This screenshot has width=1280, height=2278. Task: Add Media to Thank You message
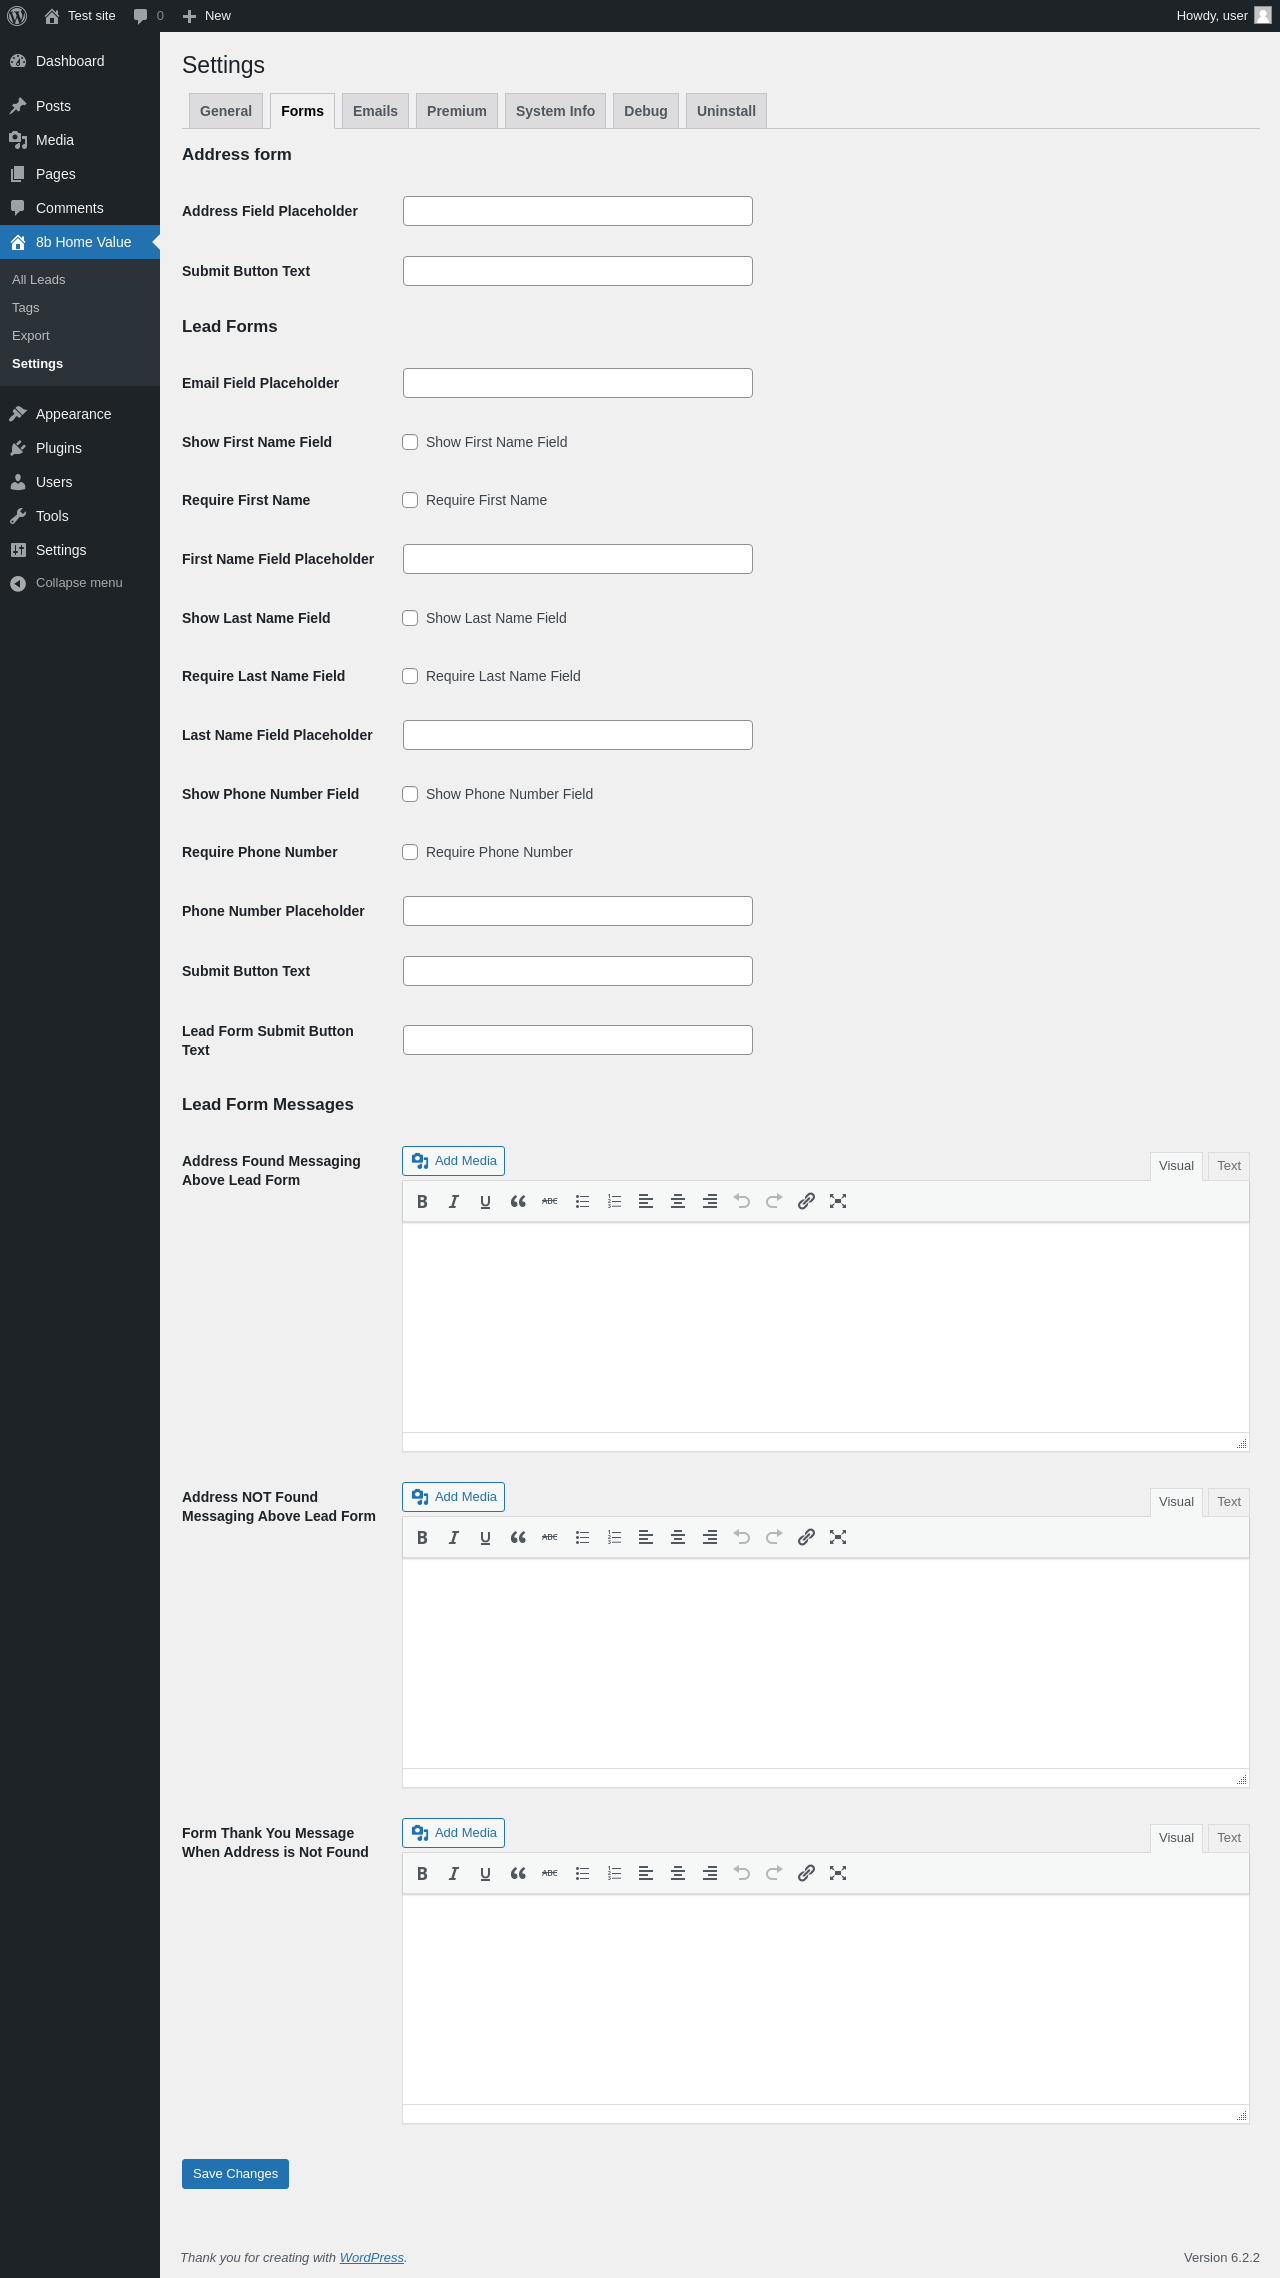pos(453,1833)
